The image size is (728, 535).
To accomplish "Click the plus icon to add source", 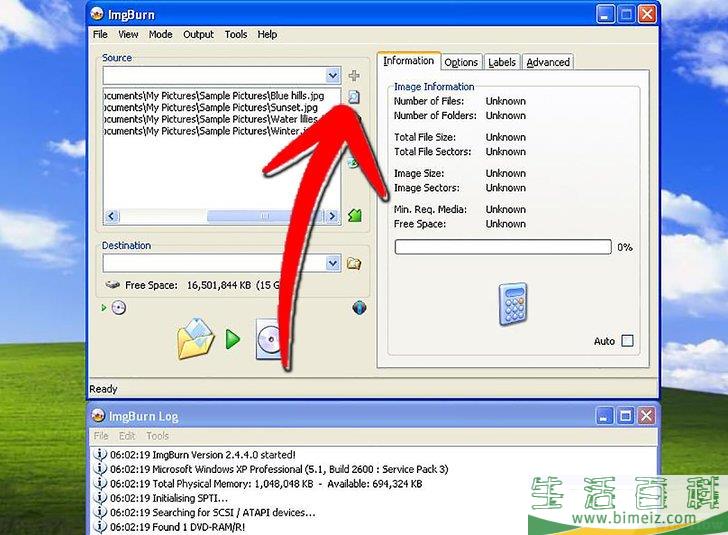I will (x=354, y=75).
